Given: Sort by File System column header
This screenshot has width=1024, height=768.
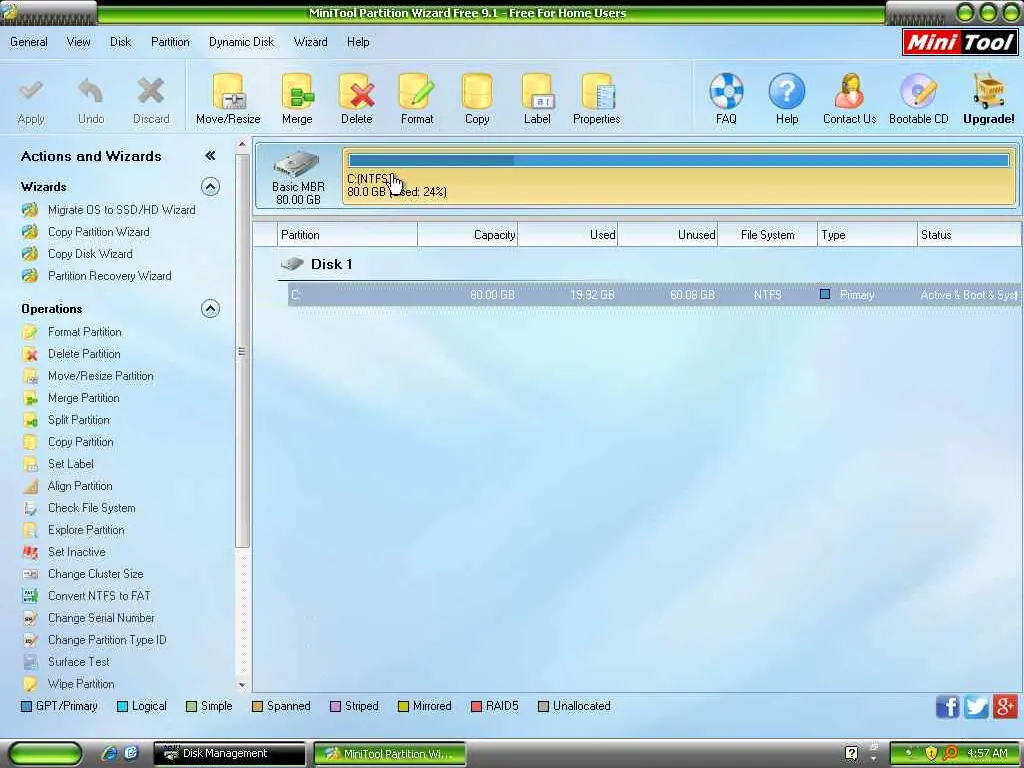Looking at the screenshot, I should (x=767, y=235).
